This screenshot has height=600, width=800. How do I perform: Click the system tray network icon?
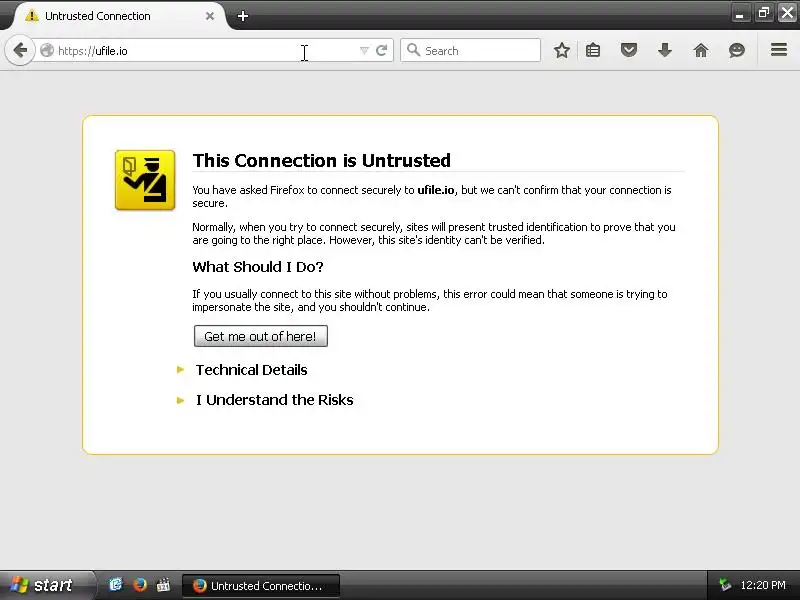(724, 585)
